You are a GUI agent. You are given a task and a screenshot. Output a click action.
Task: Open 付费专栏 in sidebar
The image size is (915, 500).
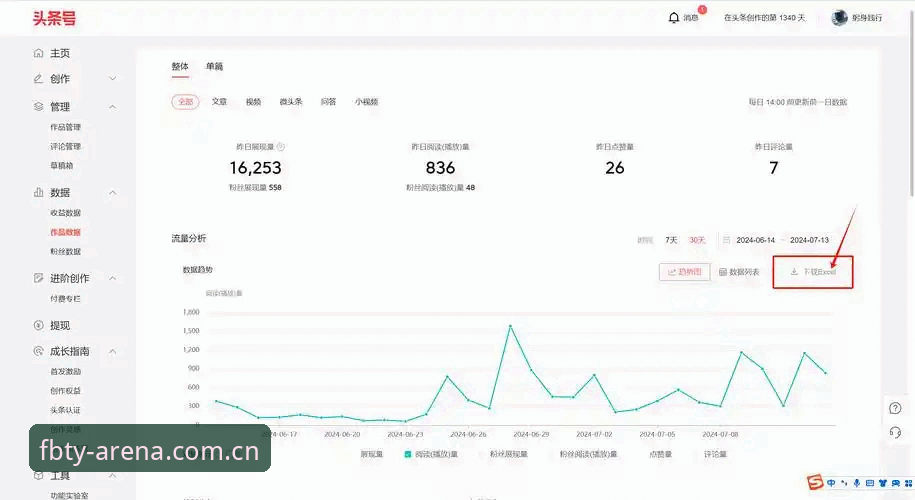click(x=65, y=299)
